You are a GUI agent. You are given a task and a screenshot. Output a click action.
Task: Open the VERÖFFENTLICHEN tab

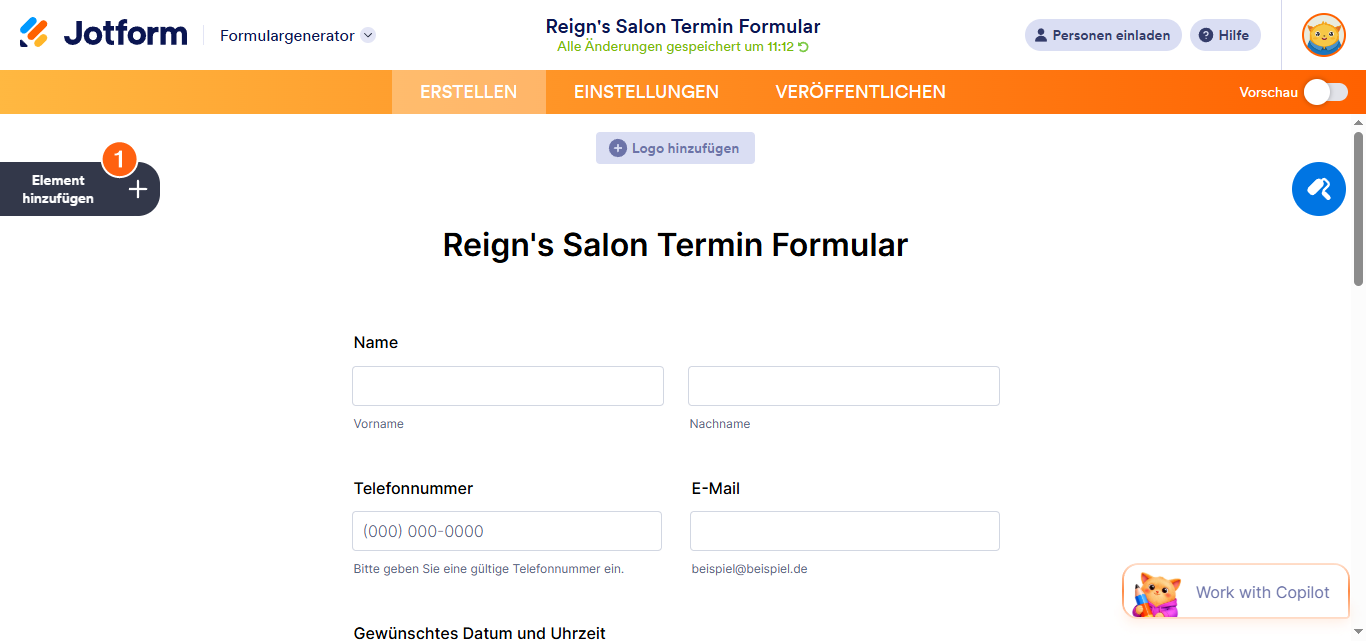860,92
